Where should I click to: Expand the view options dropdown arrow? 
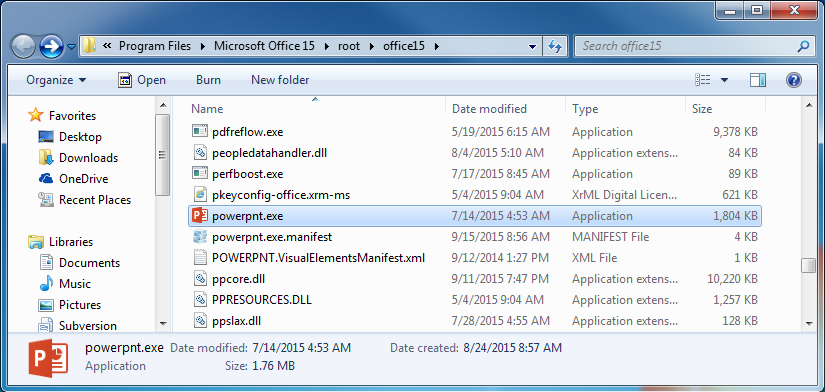pos(725,80)
